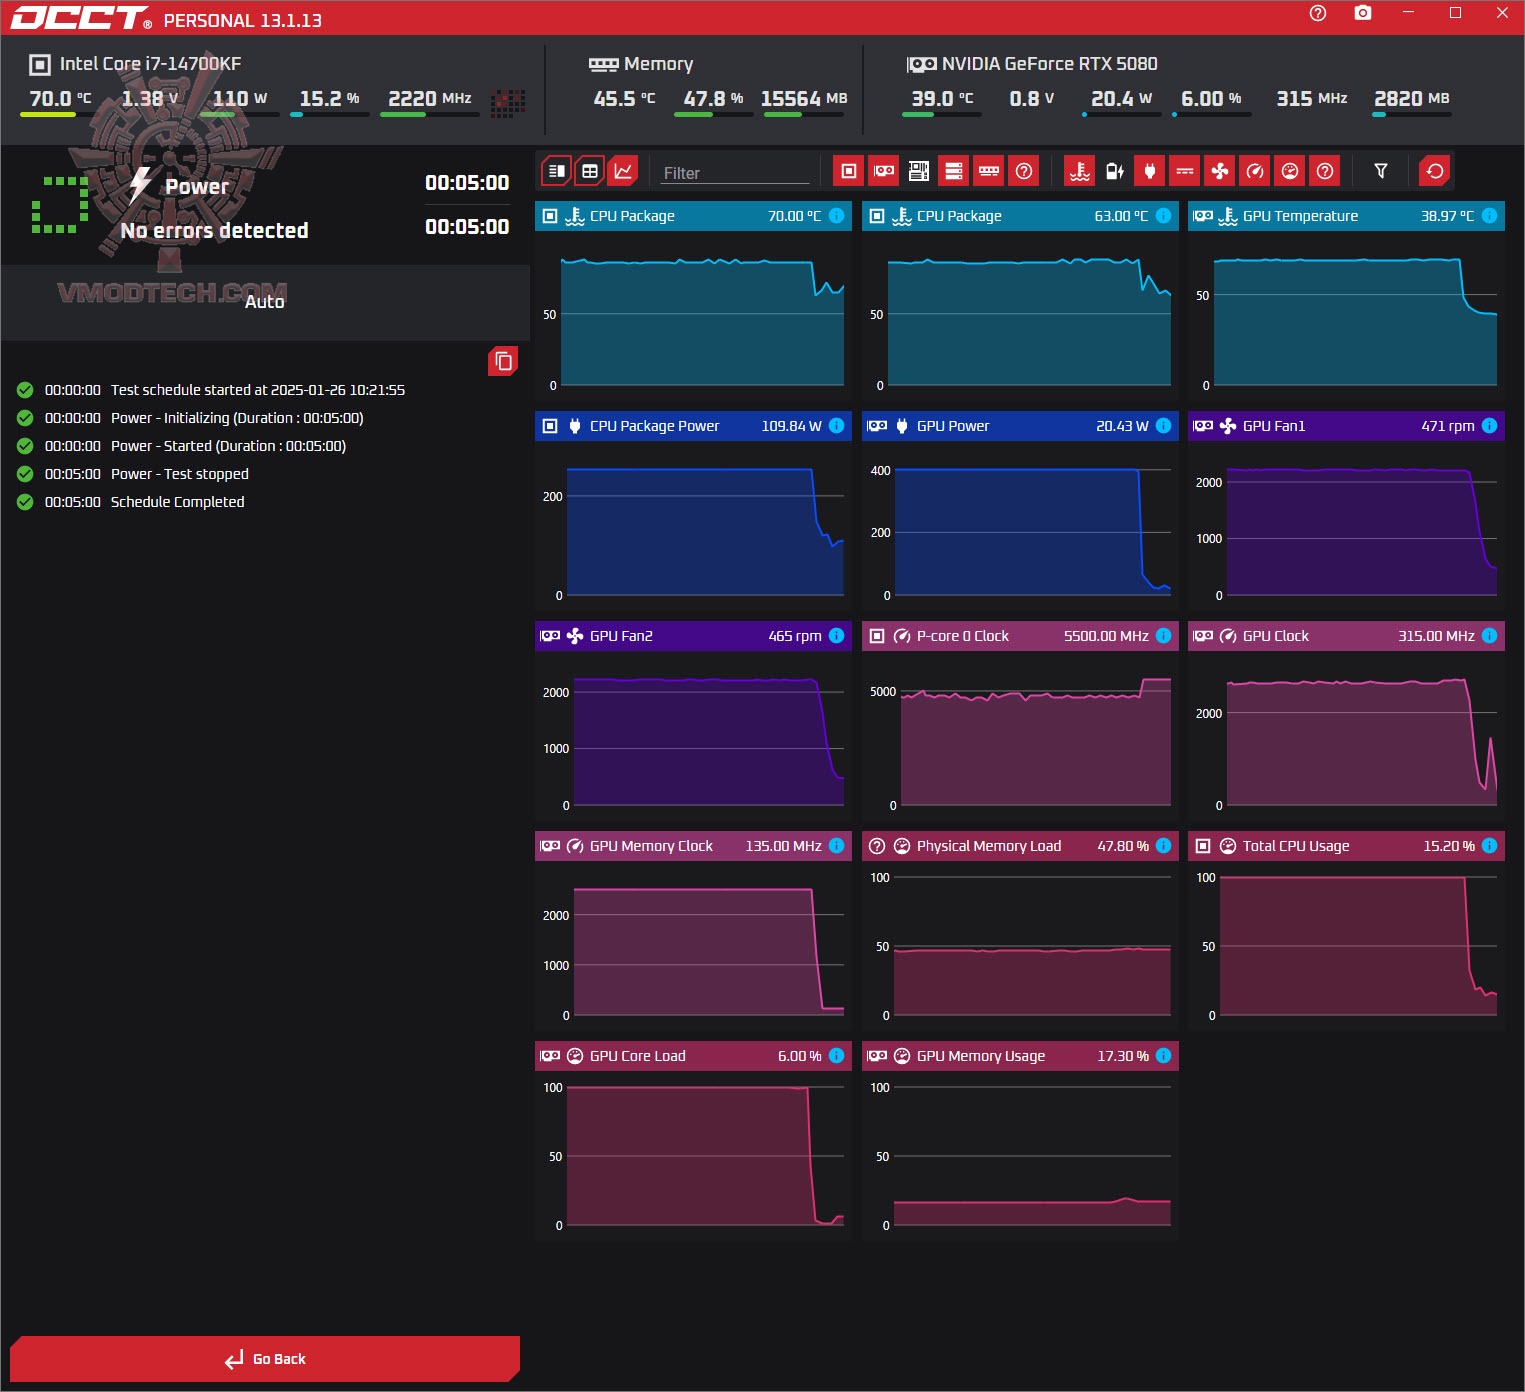Screen dimensions: 1525x1392
Task: Take a screenshot with the camera icon
Action: pos(1363,13)
